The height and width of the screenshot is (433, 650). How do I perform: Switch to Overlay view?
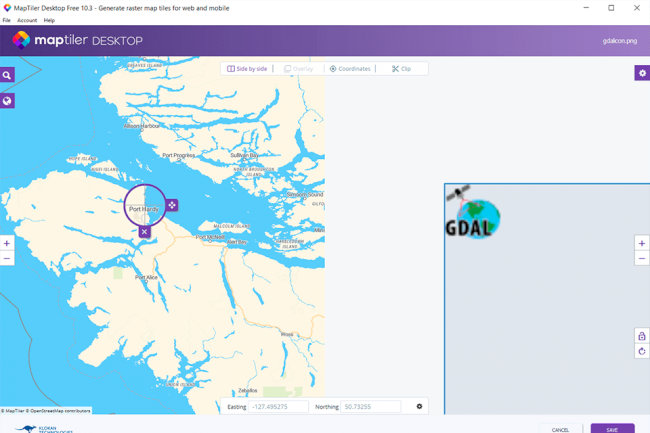pos(298,69)
